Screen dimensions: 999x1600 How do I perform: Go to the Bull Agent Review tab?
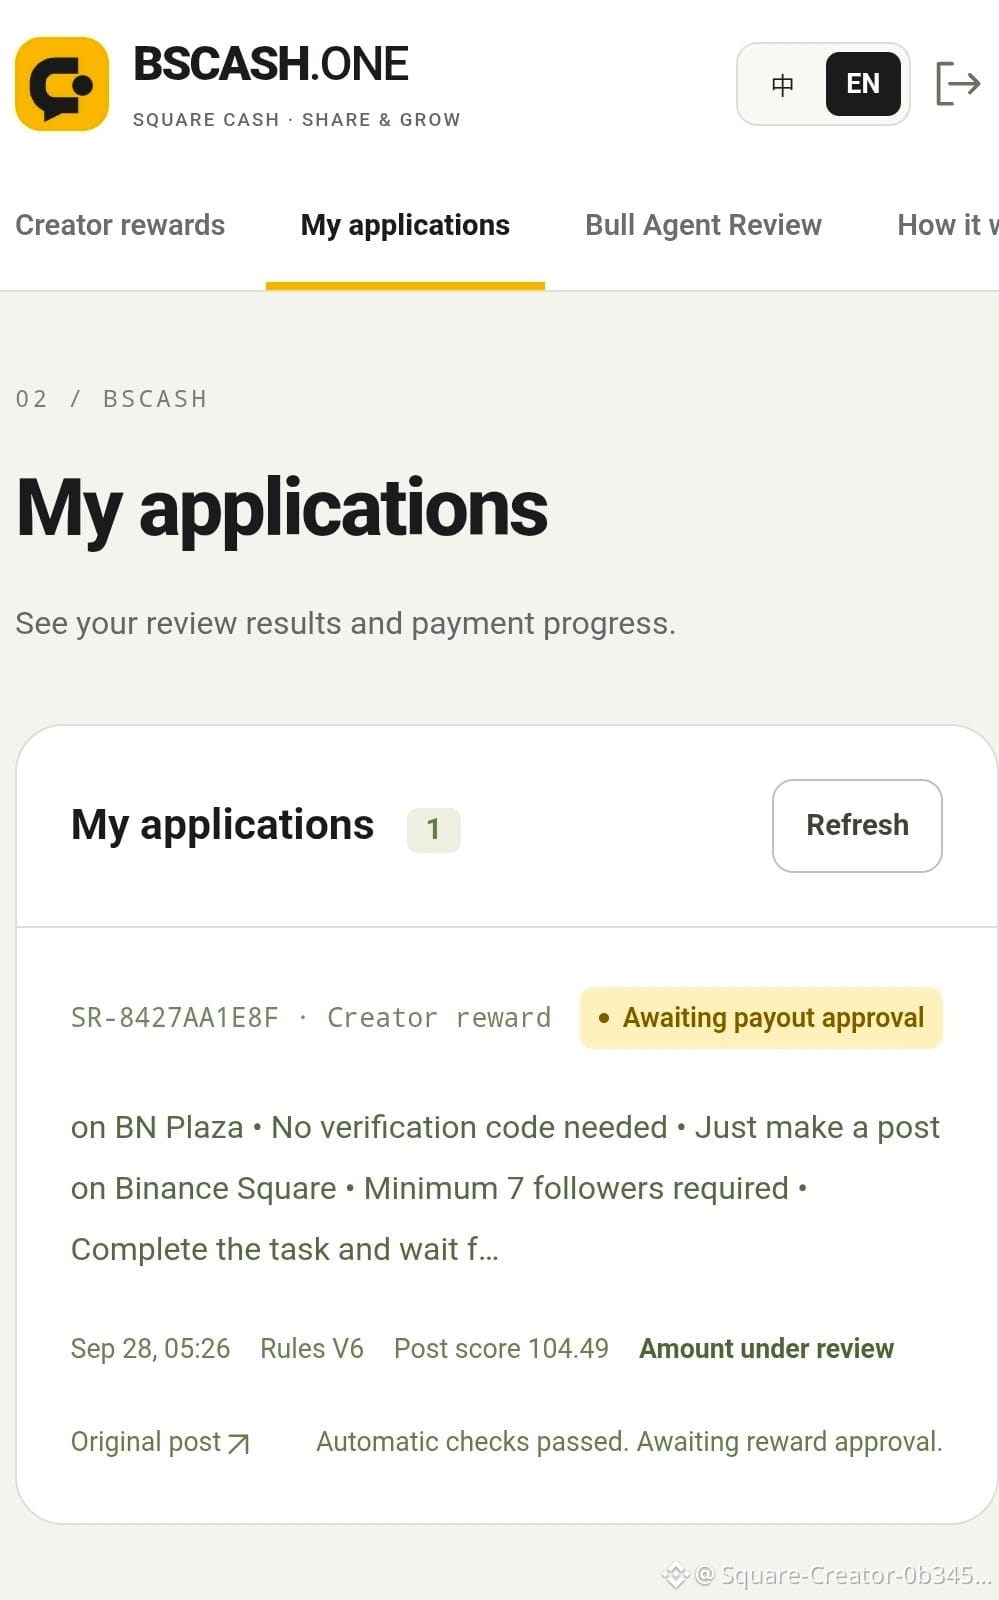tap(703, 225)
